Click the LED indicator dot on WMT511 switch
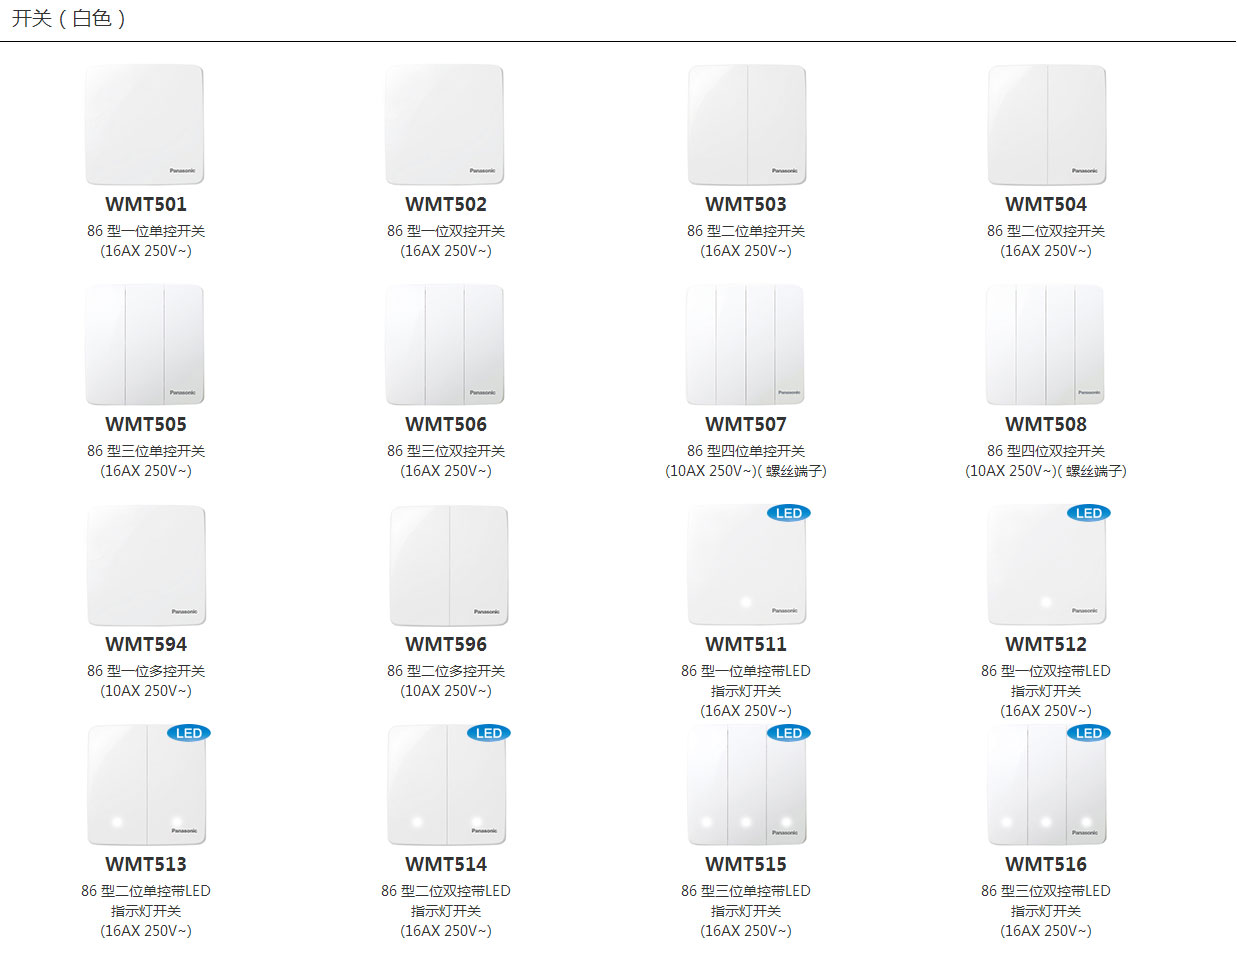Viewport: 1237px width, 966px height. (745, 602)
